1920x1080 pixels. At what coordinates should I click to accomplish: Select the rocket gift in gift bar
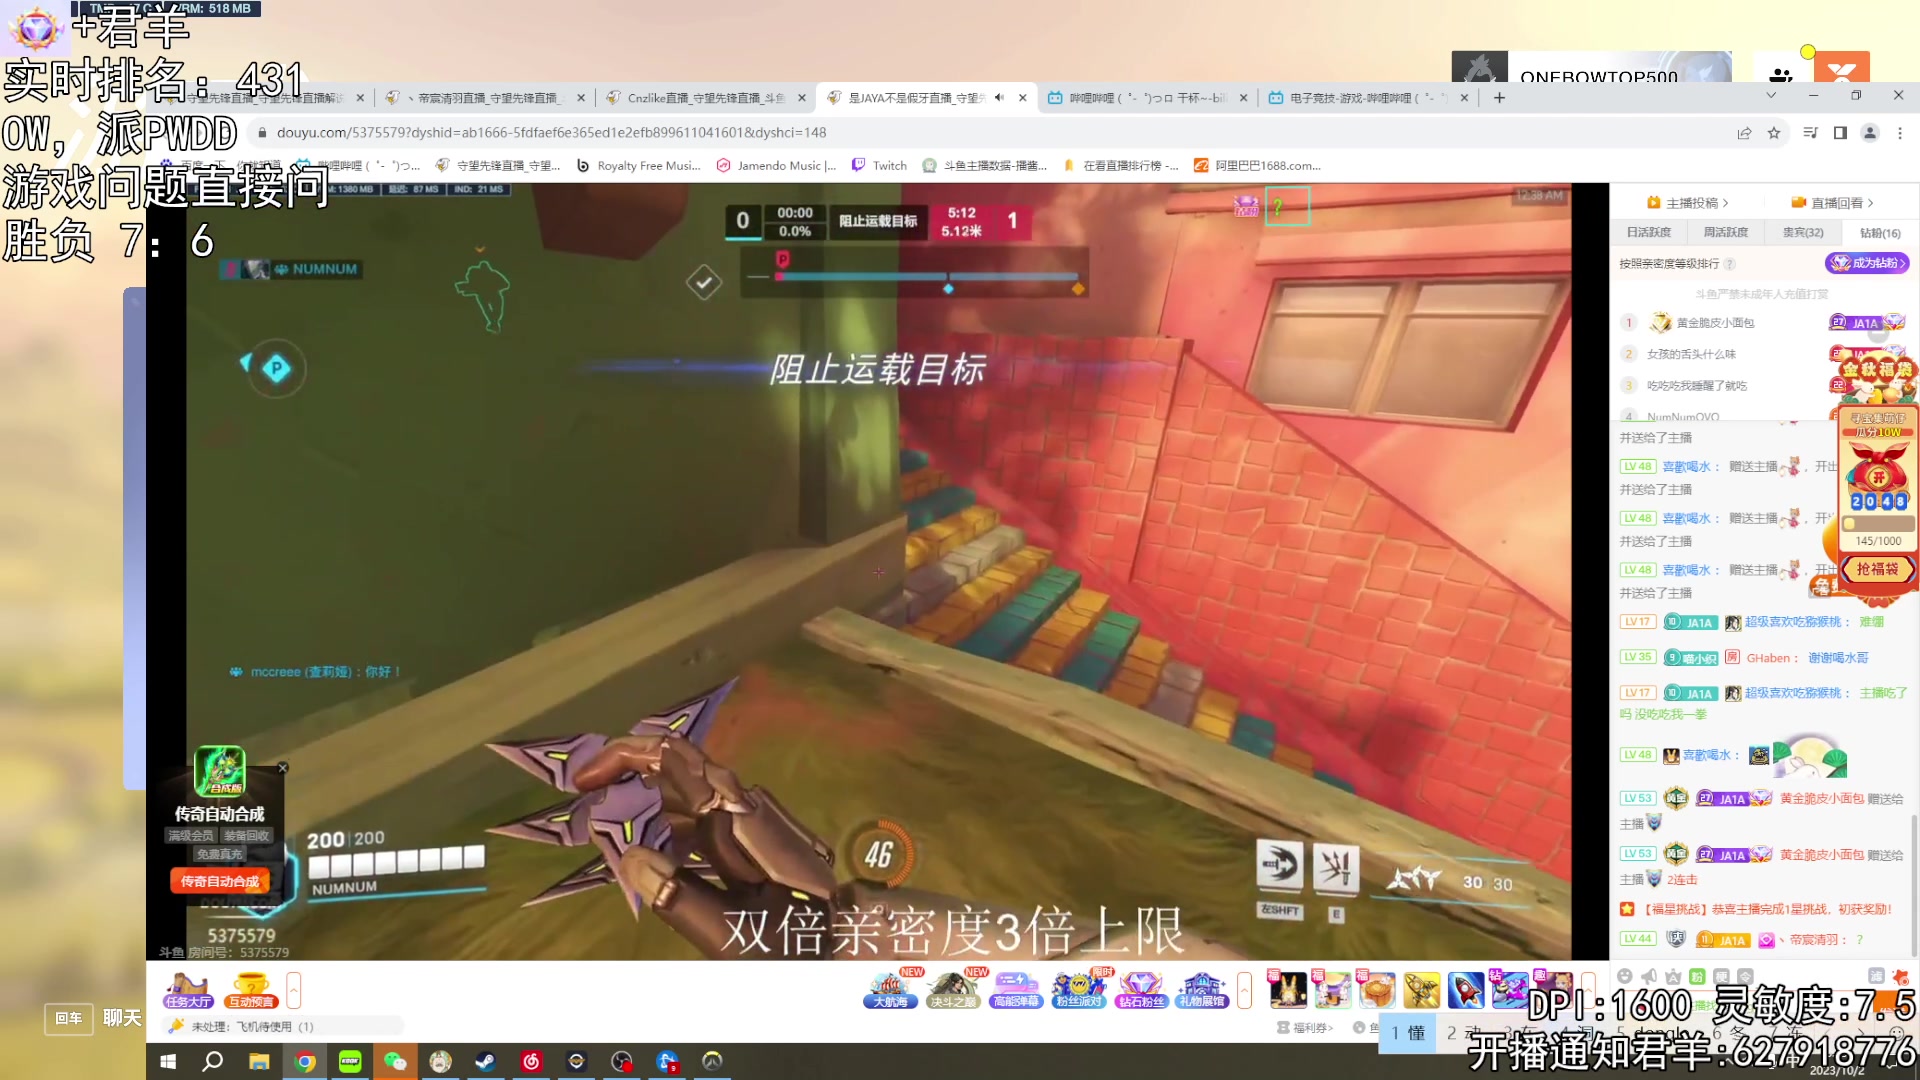[1466, 990]
